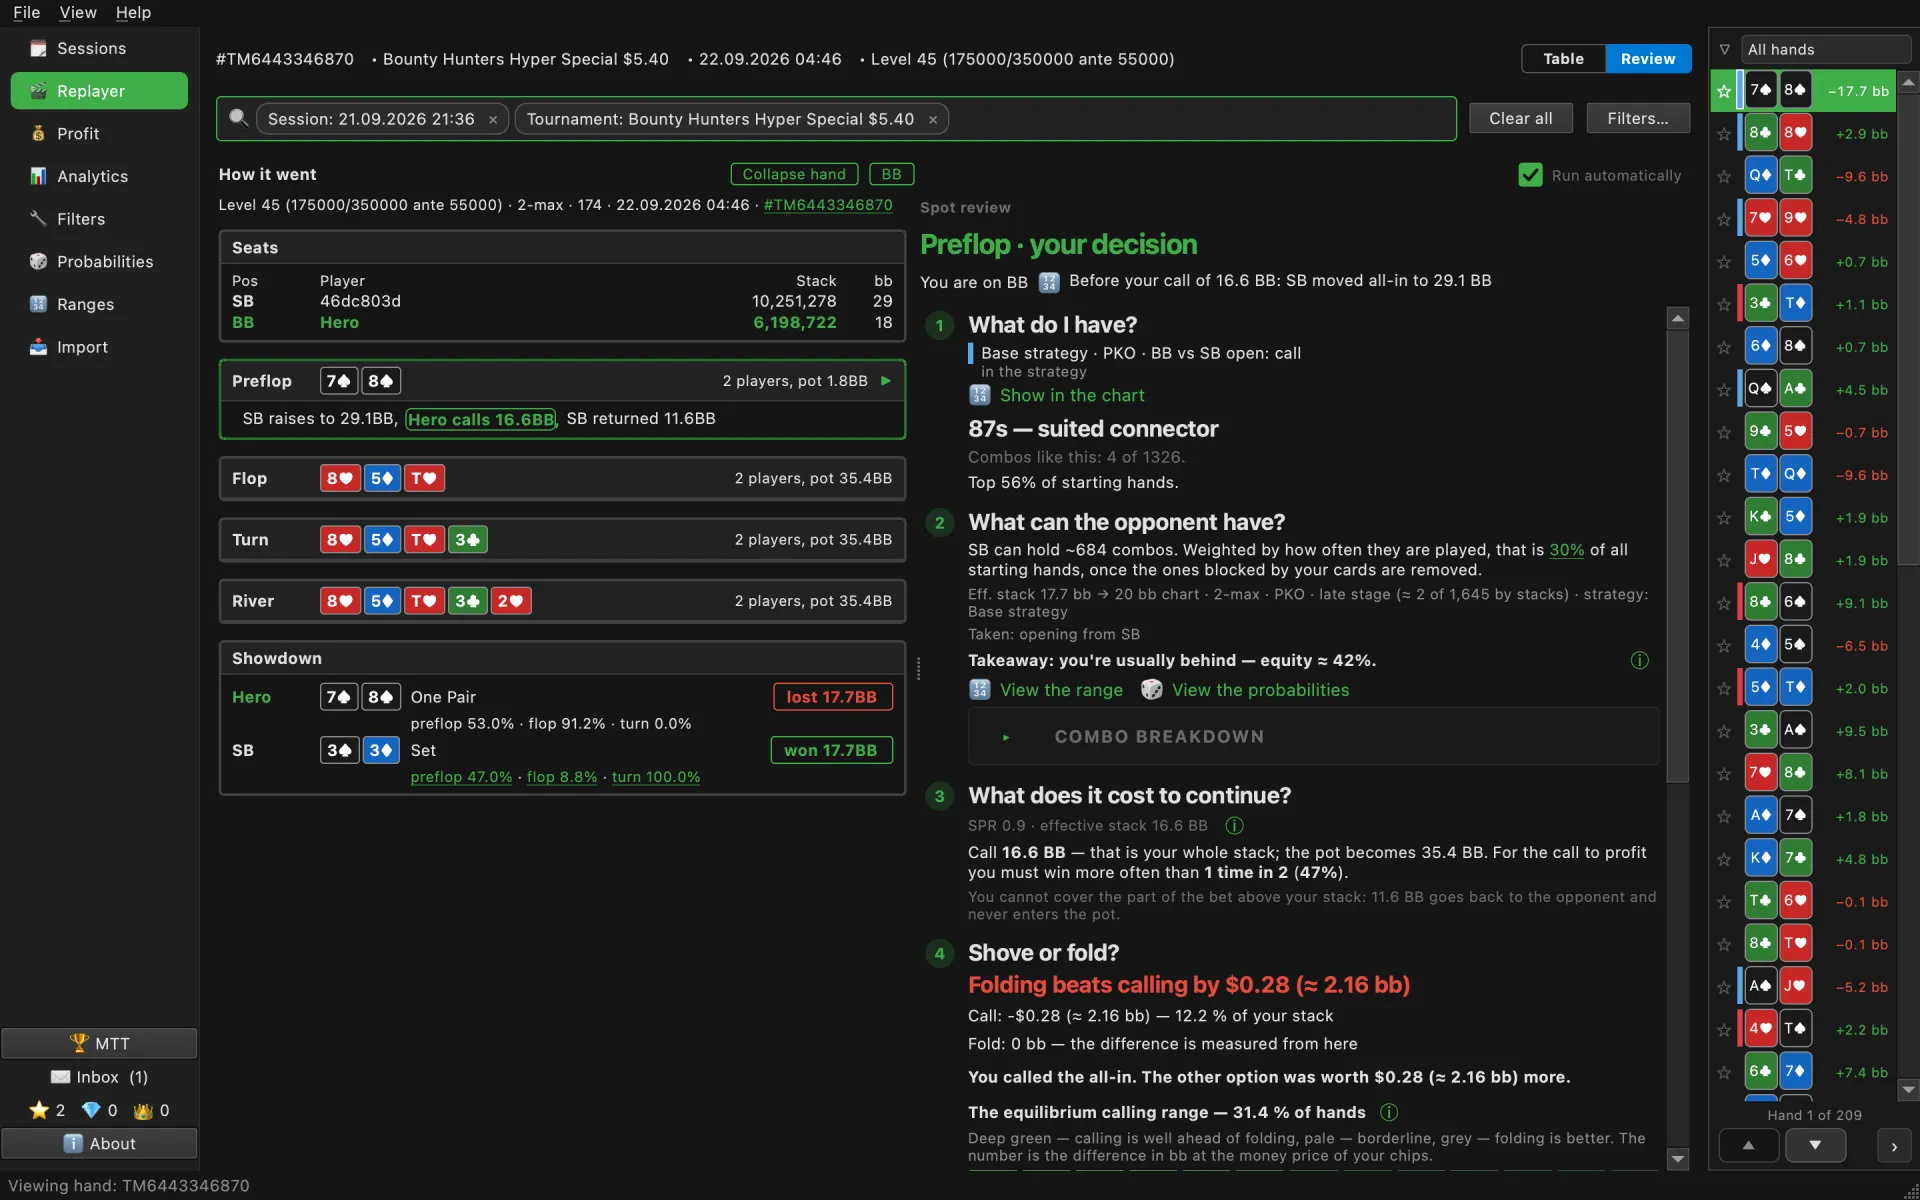Viewport: 1920px width, 1200px height.
Task: Open Probabilities dice icon in sidebar
Action: [x=38, y=261]
